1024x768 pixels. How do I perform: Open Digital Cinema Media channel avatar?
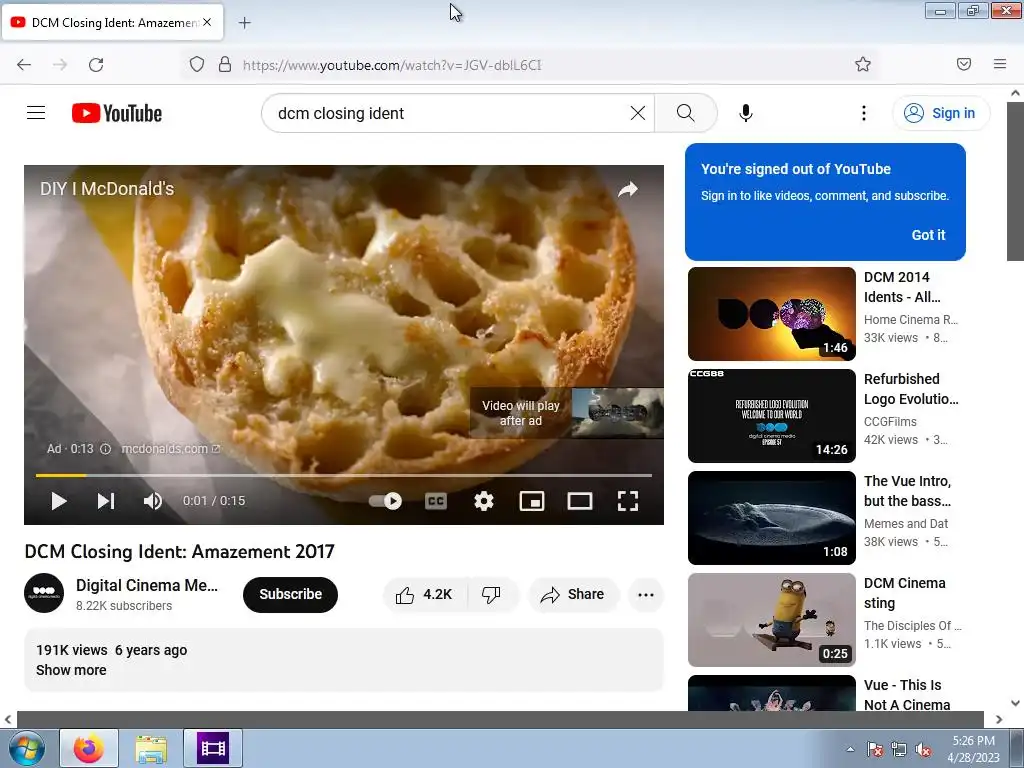click(44, 593)
